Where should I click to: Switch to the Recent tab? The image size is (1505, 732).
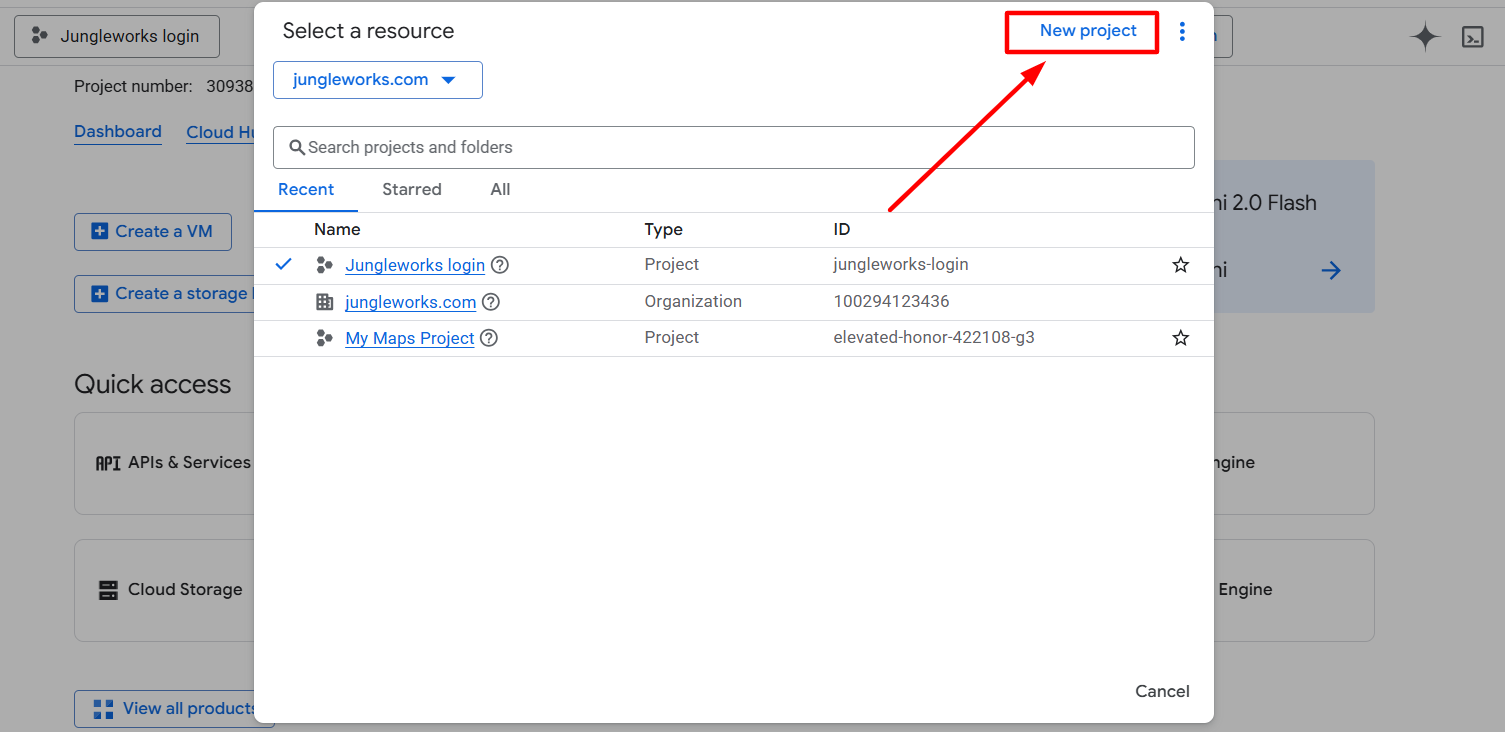pos(306,189)
